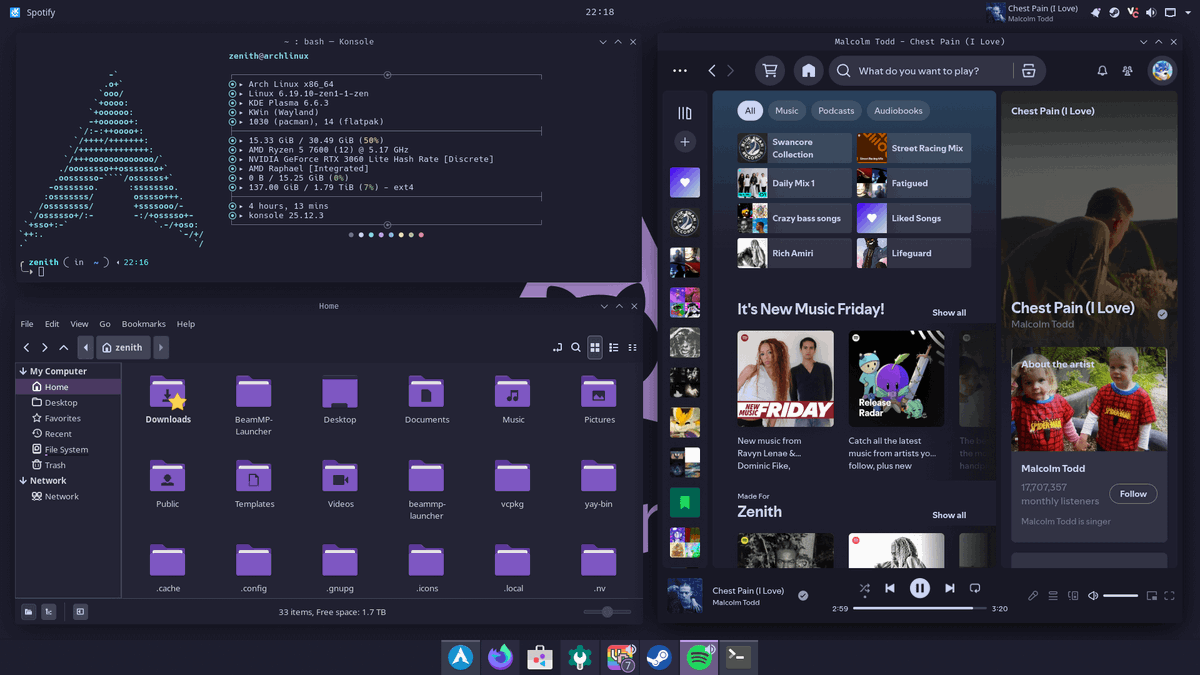Image resolution: width=1200 pixels, height=675 pixels.
Task: Open zenith path button in file manager
Action: point(124,347)
